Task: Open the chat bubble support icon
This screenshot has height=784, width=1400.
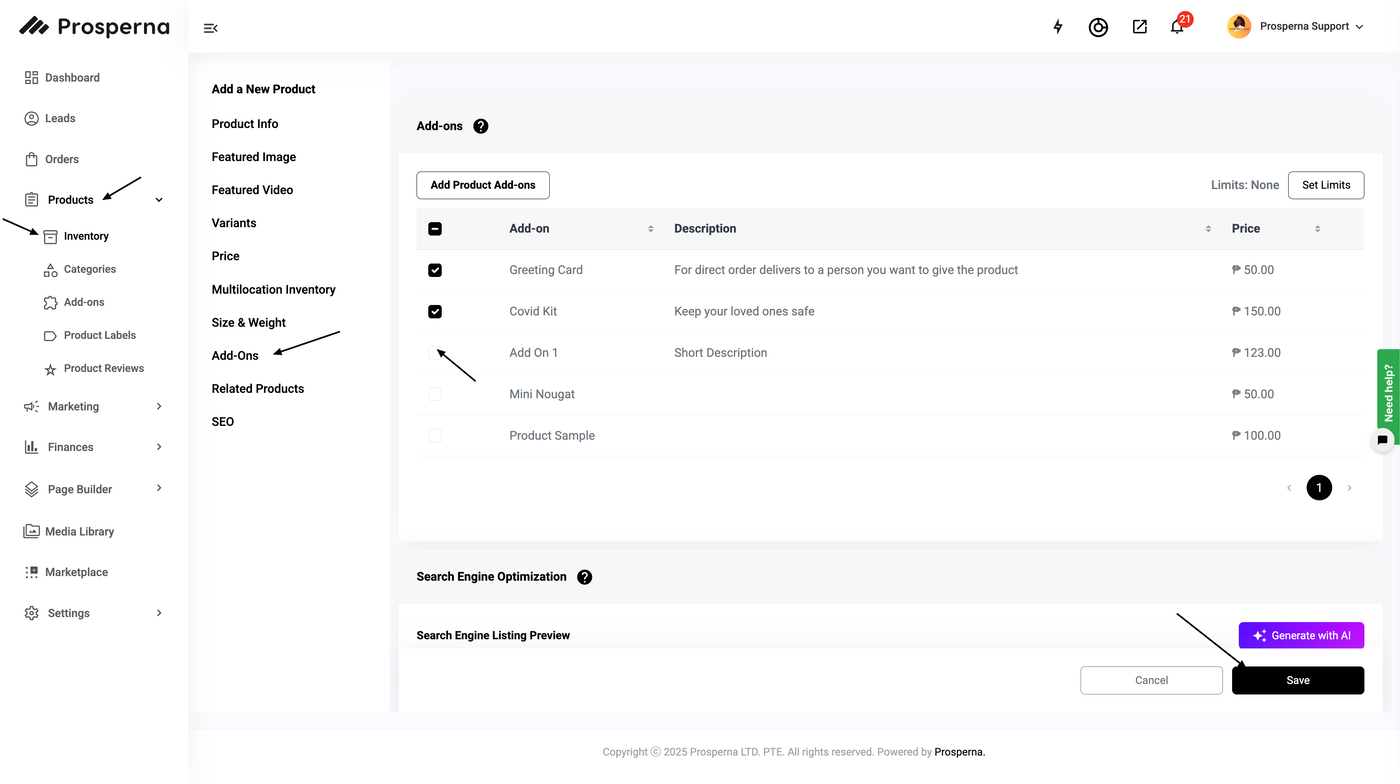Action: click(x=1383, y=440)
